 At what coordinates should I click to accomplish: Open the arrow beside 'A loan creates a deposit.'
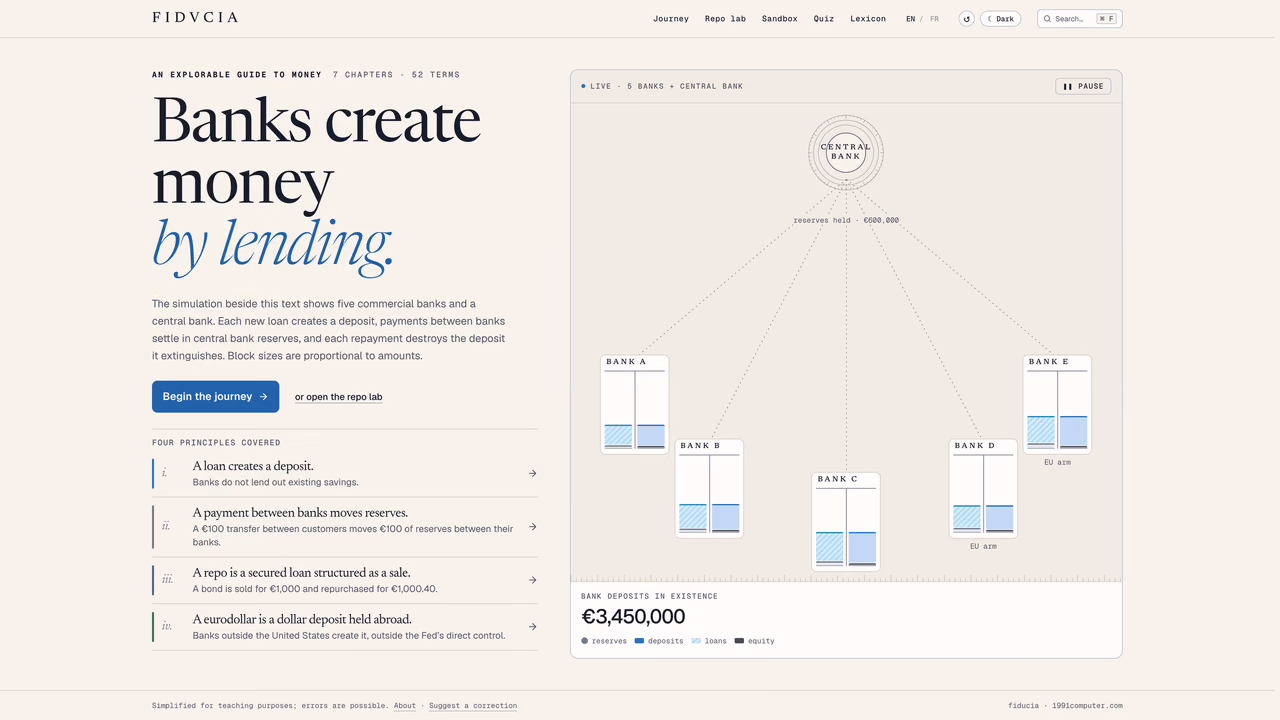coord(533,473)
